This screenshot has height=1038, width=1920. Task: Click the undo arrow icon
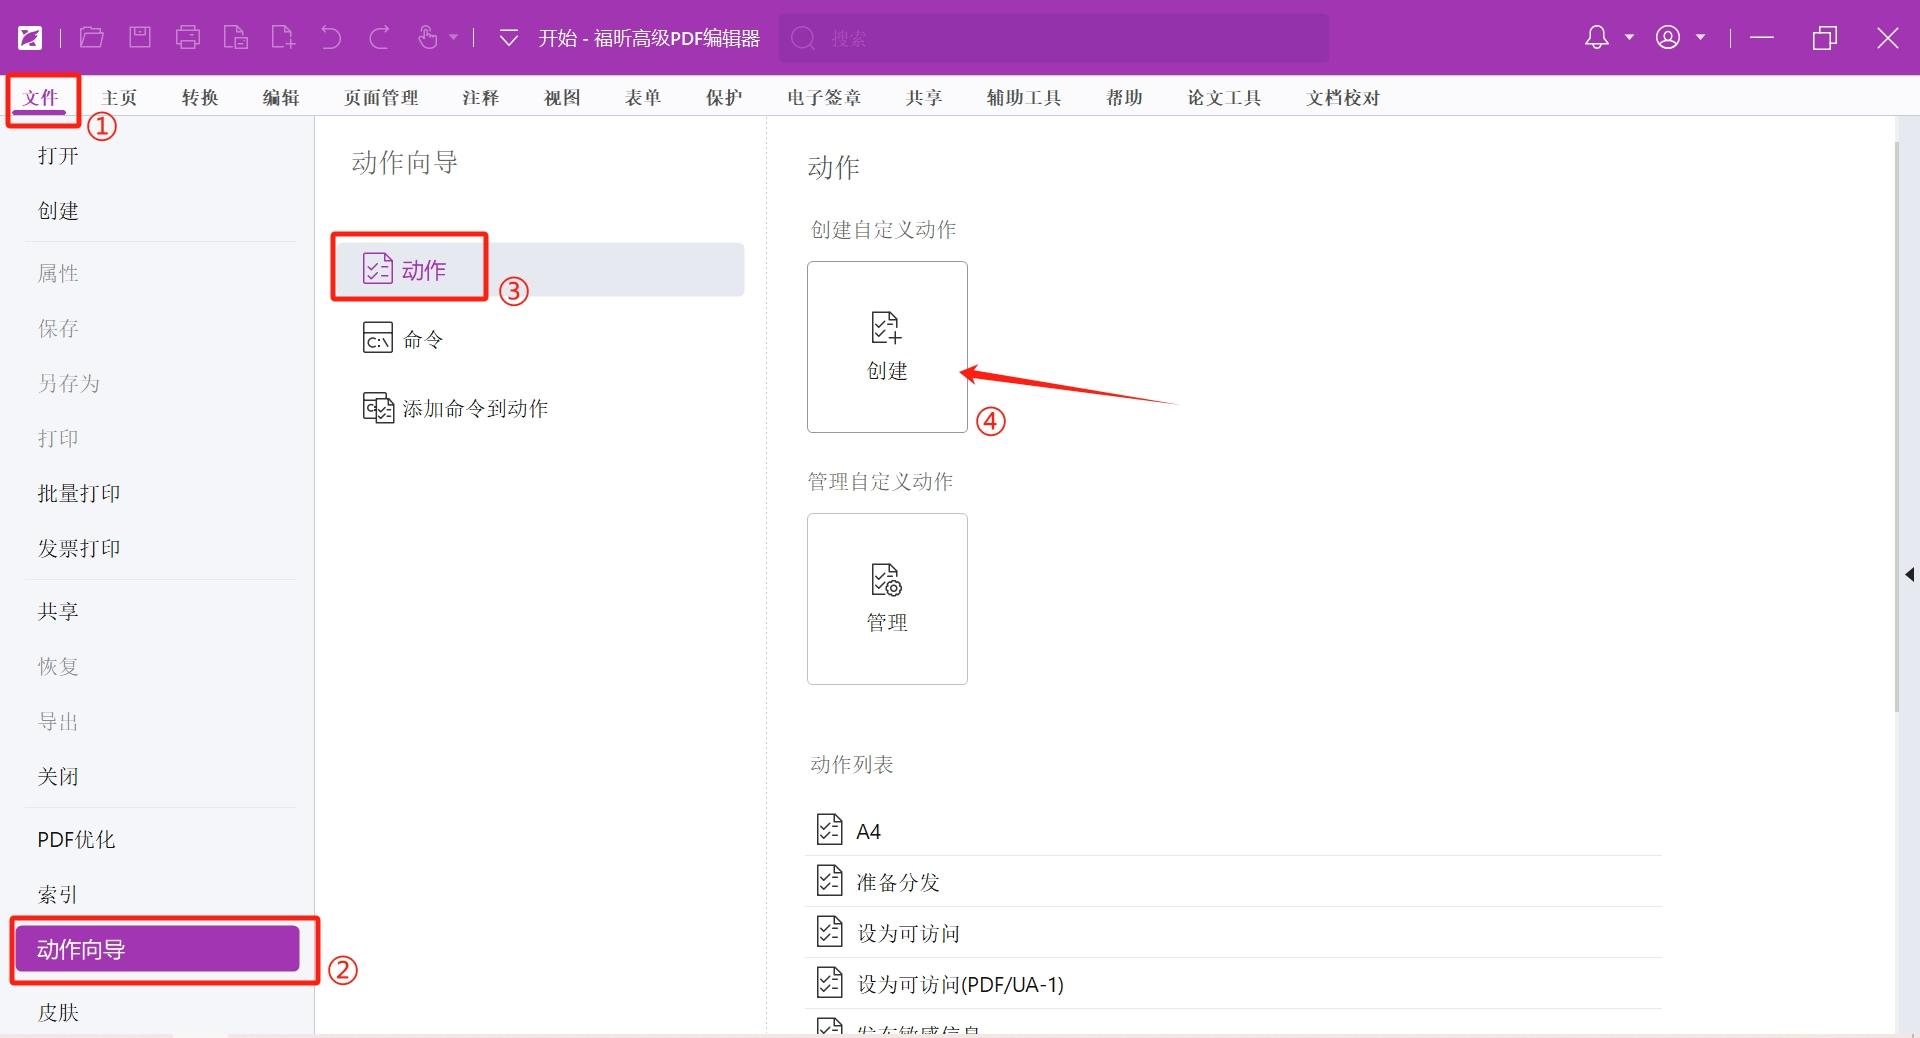(331, 38)
